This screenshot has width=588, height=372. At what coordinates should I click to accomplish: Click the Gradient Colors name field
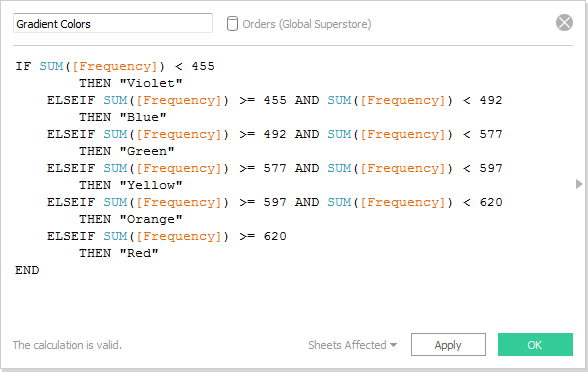[x=113, y=23]
